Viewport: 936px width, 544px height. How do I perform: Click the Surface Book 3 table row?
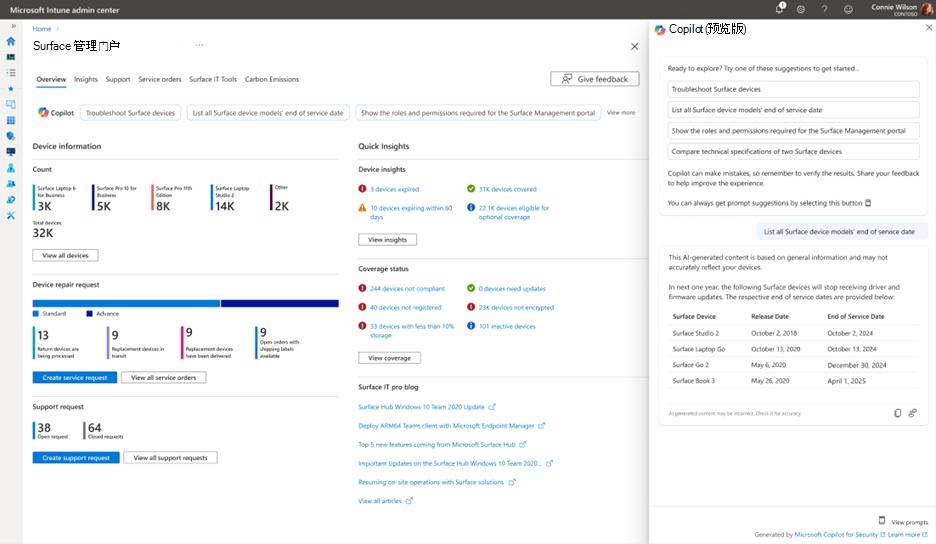pyautogui.click(x=793, y=381)
